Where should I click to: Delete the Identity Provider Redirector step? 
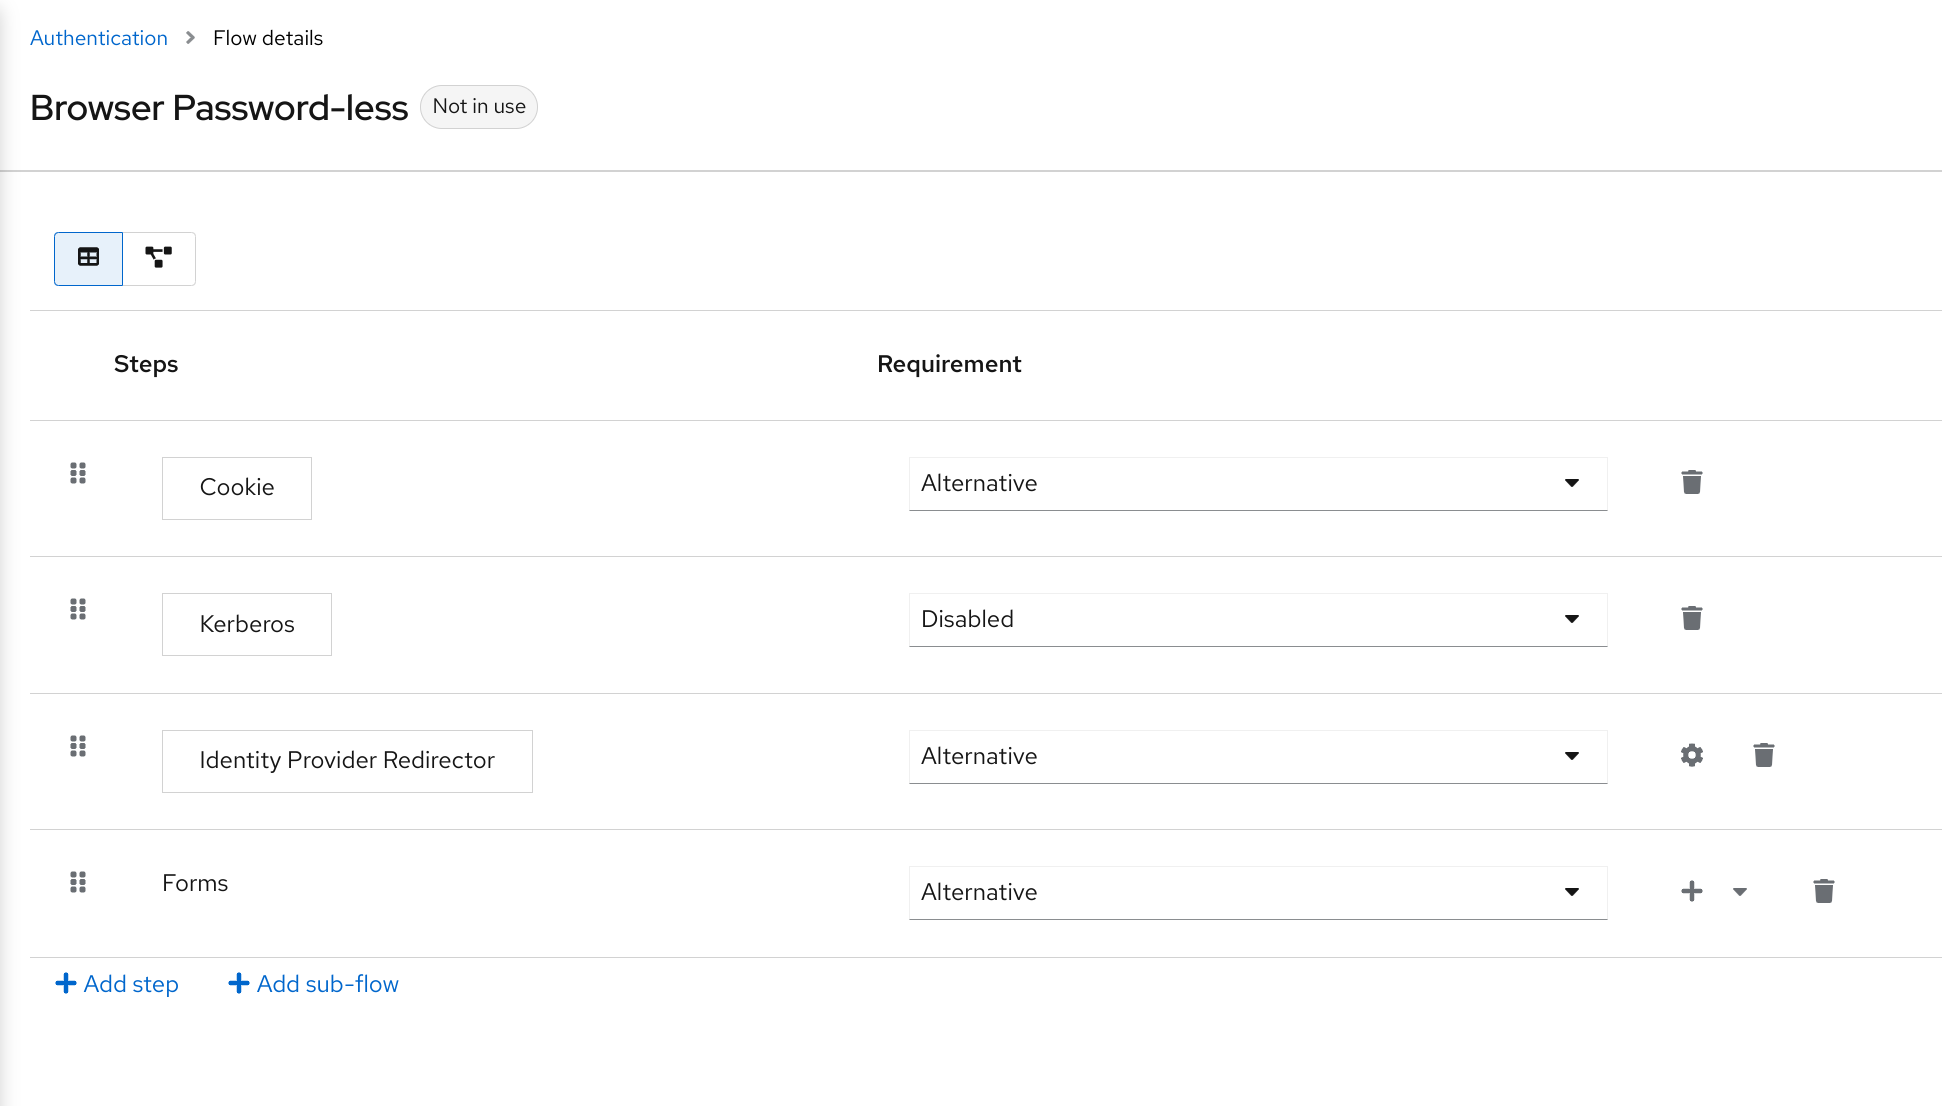[1763, 756]
